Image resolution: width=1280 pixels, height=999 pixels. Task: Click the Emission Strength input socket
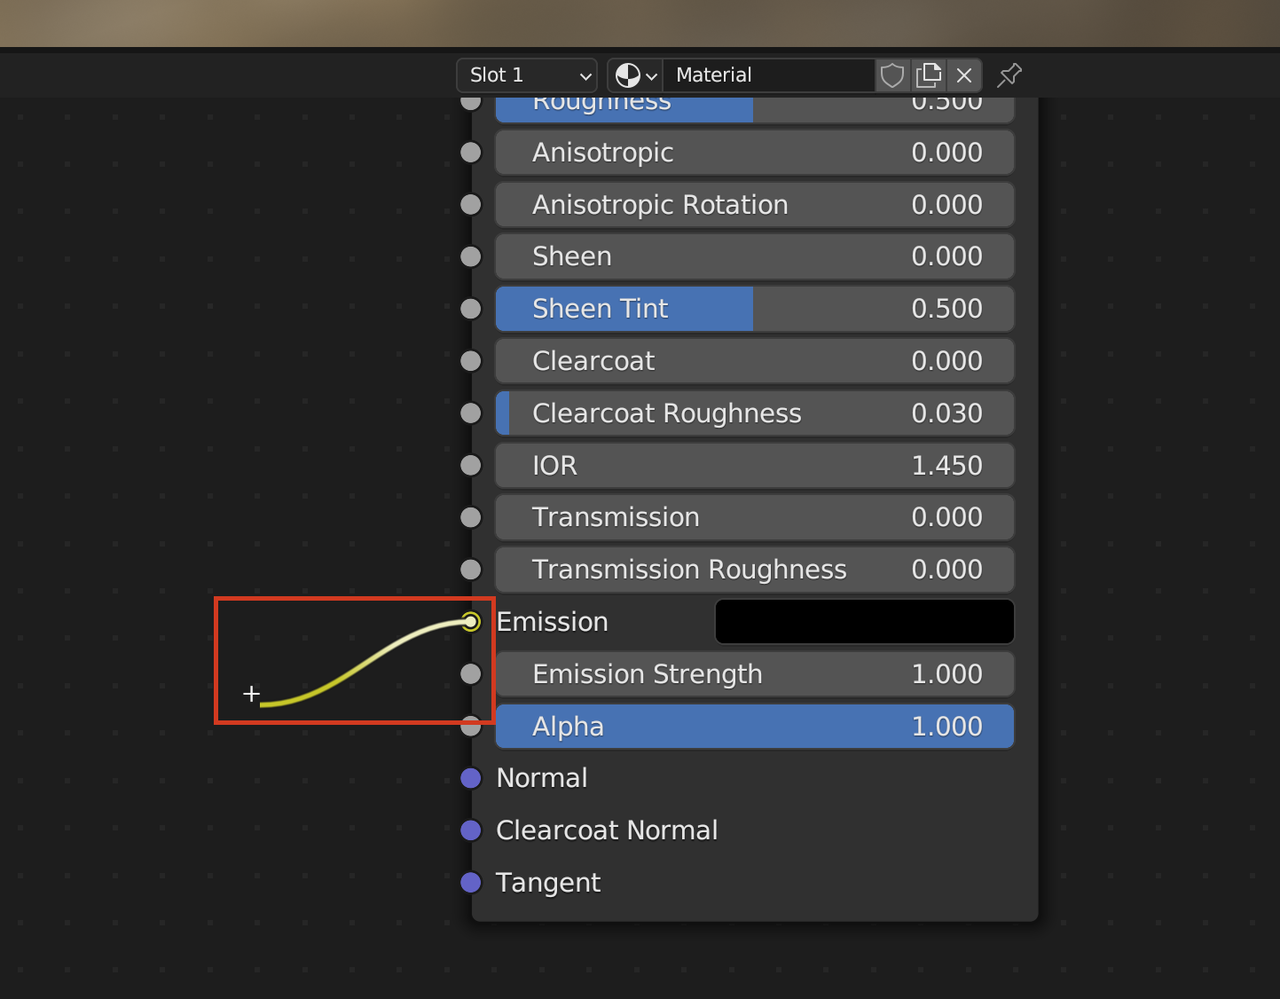click(471, 674)
